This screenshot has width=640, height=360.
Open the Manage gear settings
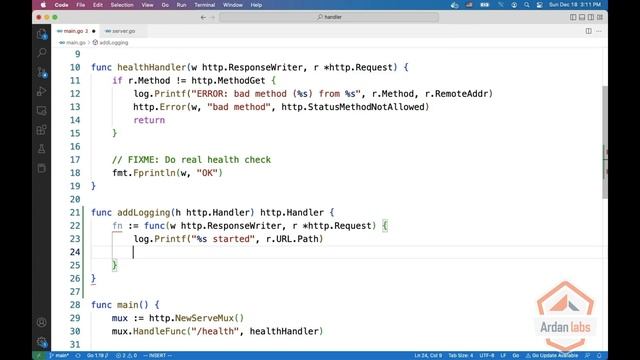tap(42, 342)
